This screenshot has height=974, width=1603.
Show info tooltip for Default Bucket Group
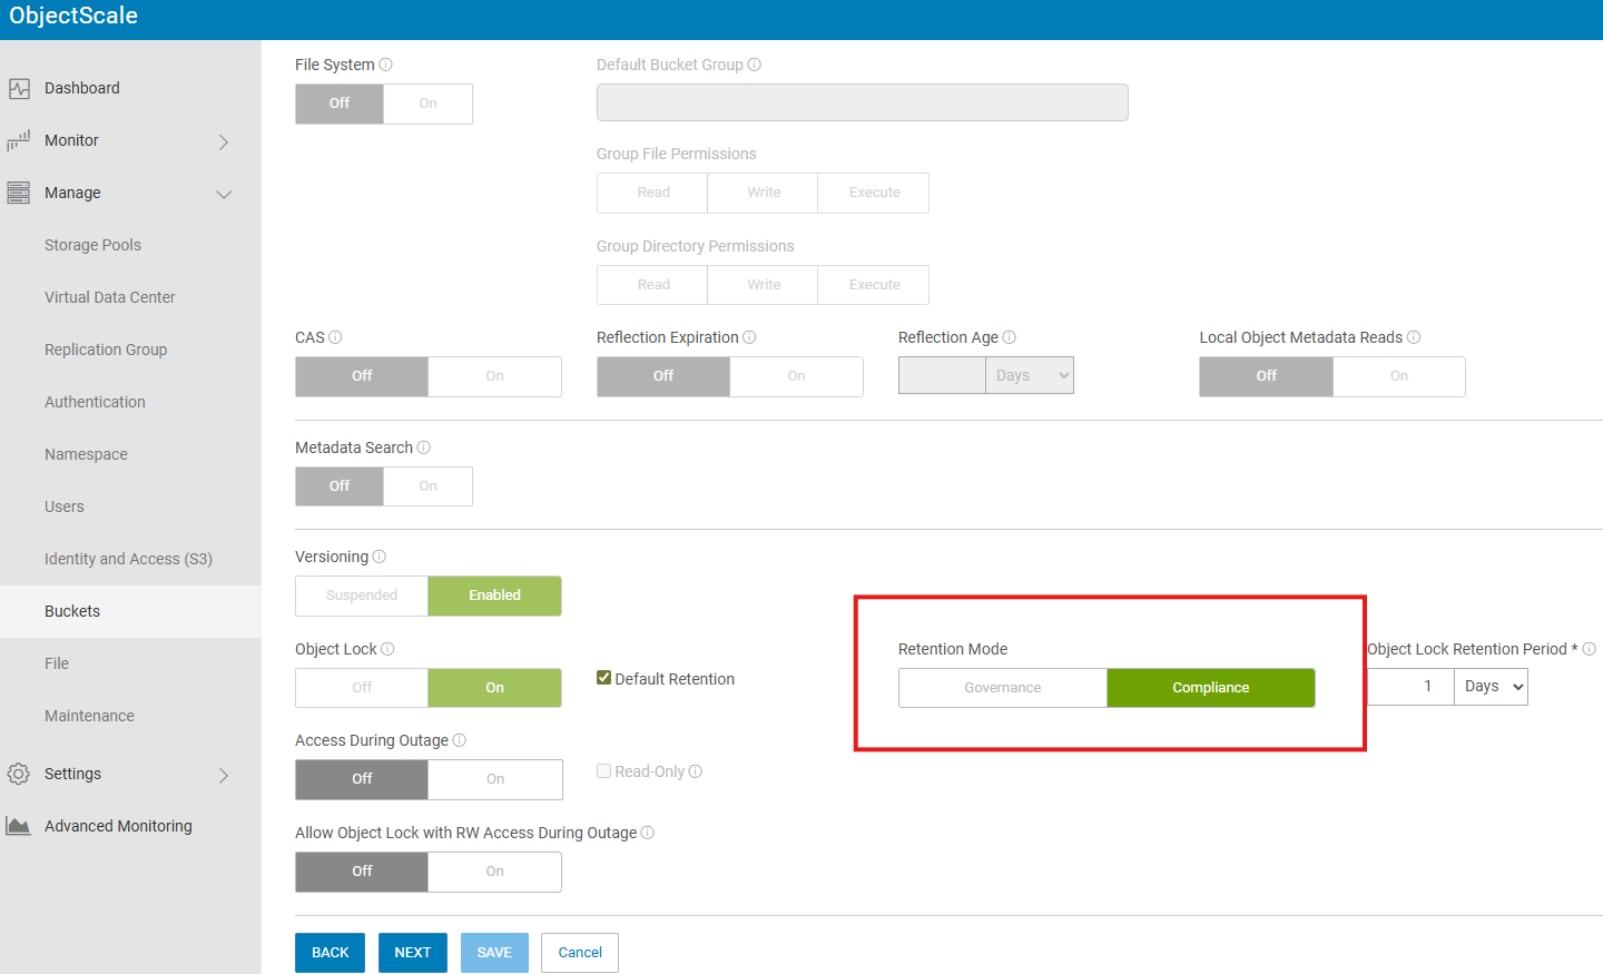[755, 65]
